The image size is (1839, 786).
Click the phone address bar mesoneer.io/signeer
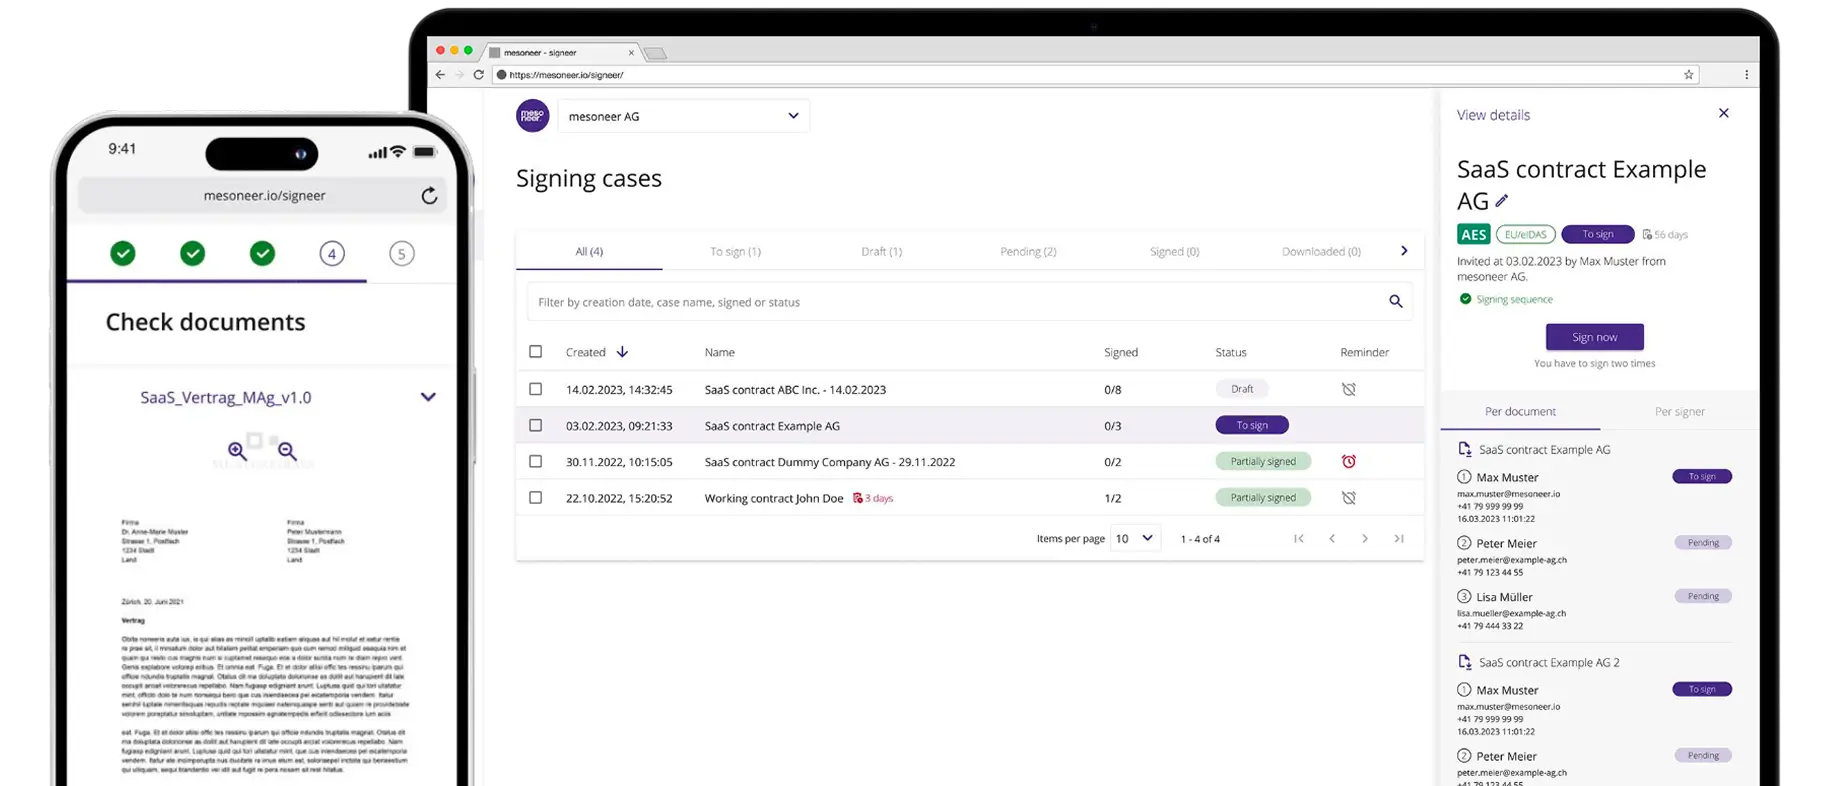click(264, 195)
